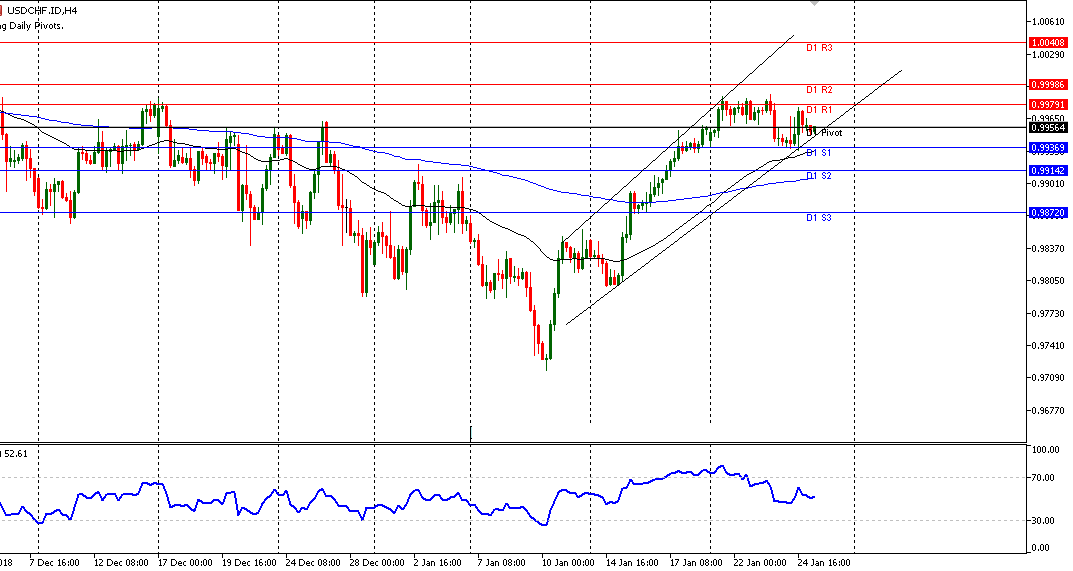Select the D1 R1 resistance label

tap(820, 109)
